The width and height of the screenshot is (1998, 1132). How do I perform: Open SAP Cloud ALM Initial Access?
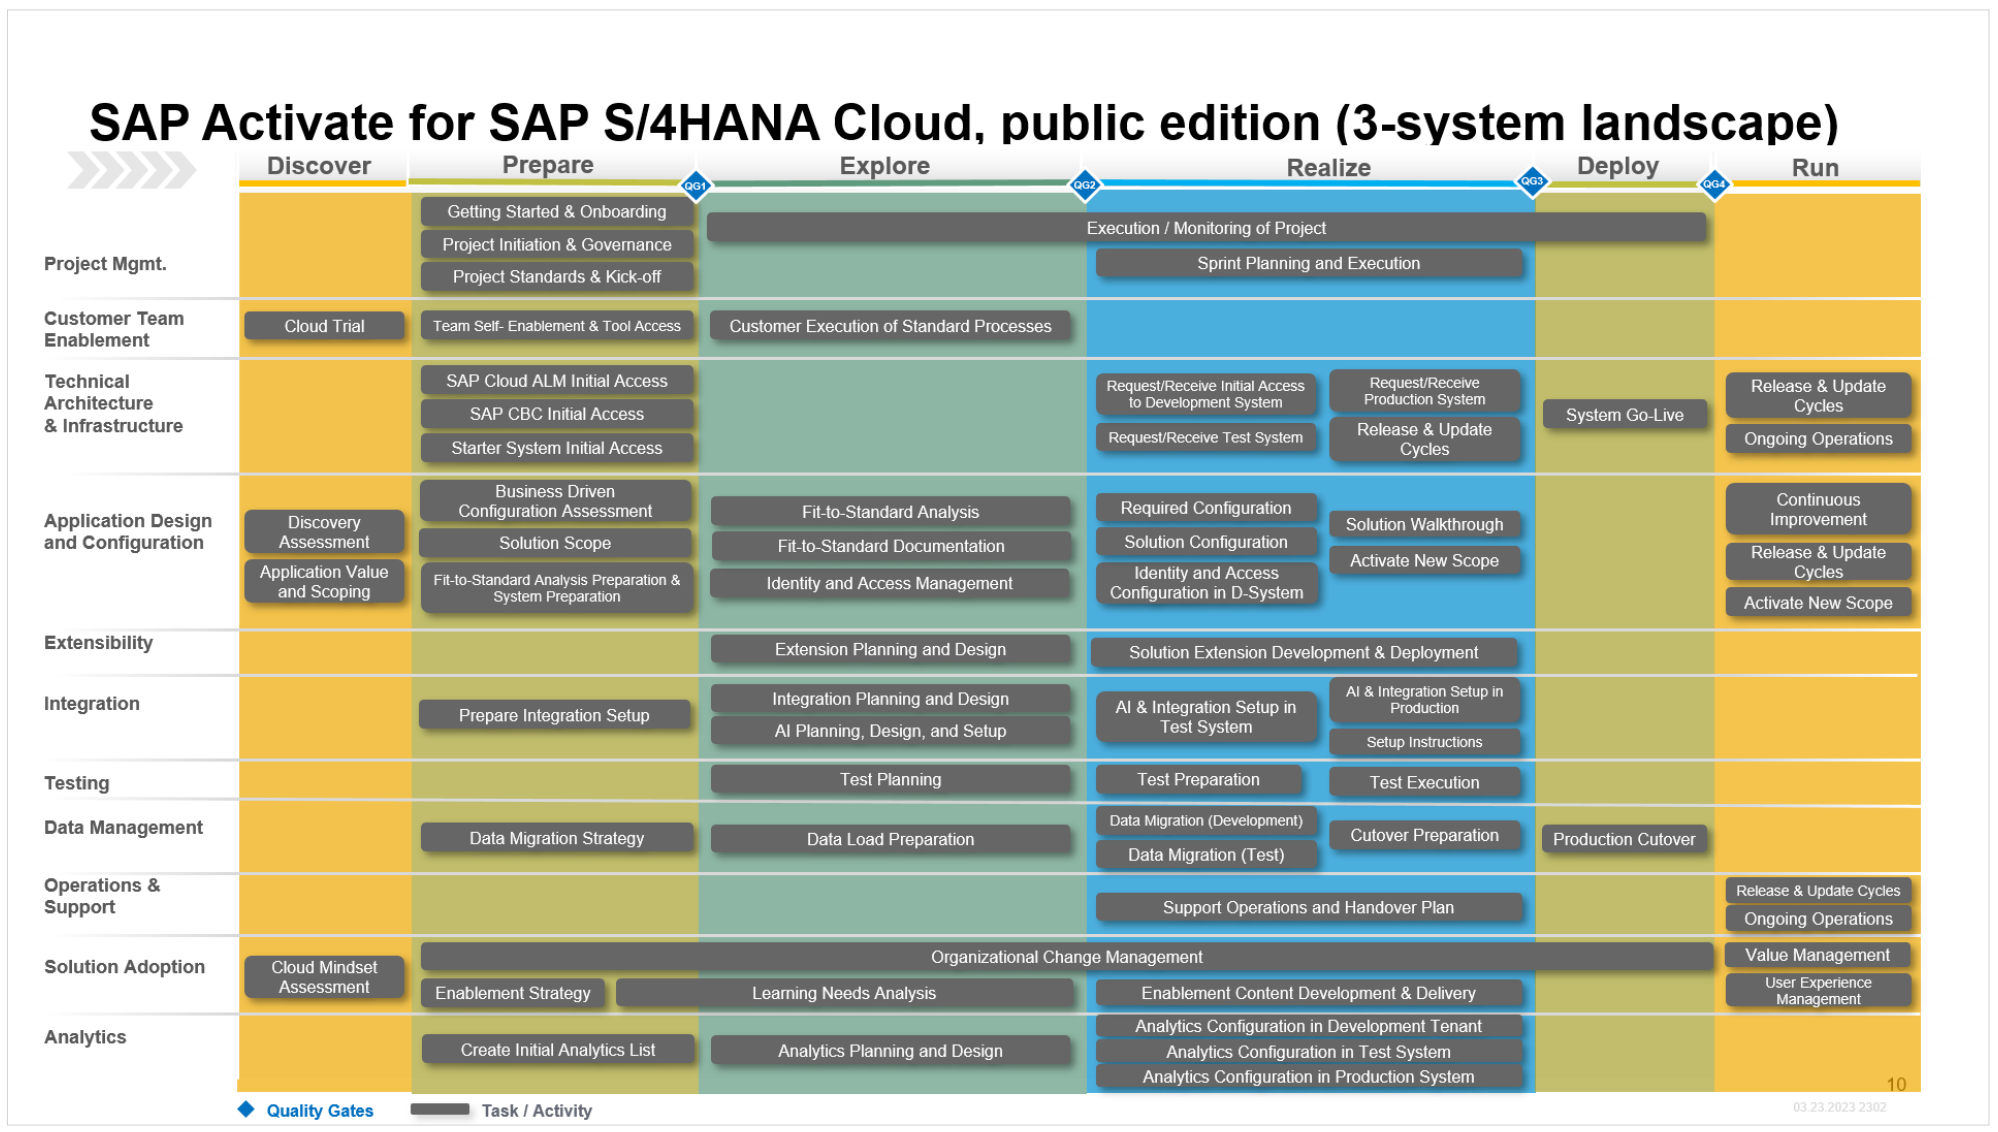click(x=557, y=381)
